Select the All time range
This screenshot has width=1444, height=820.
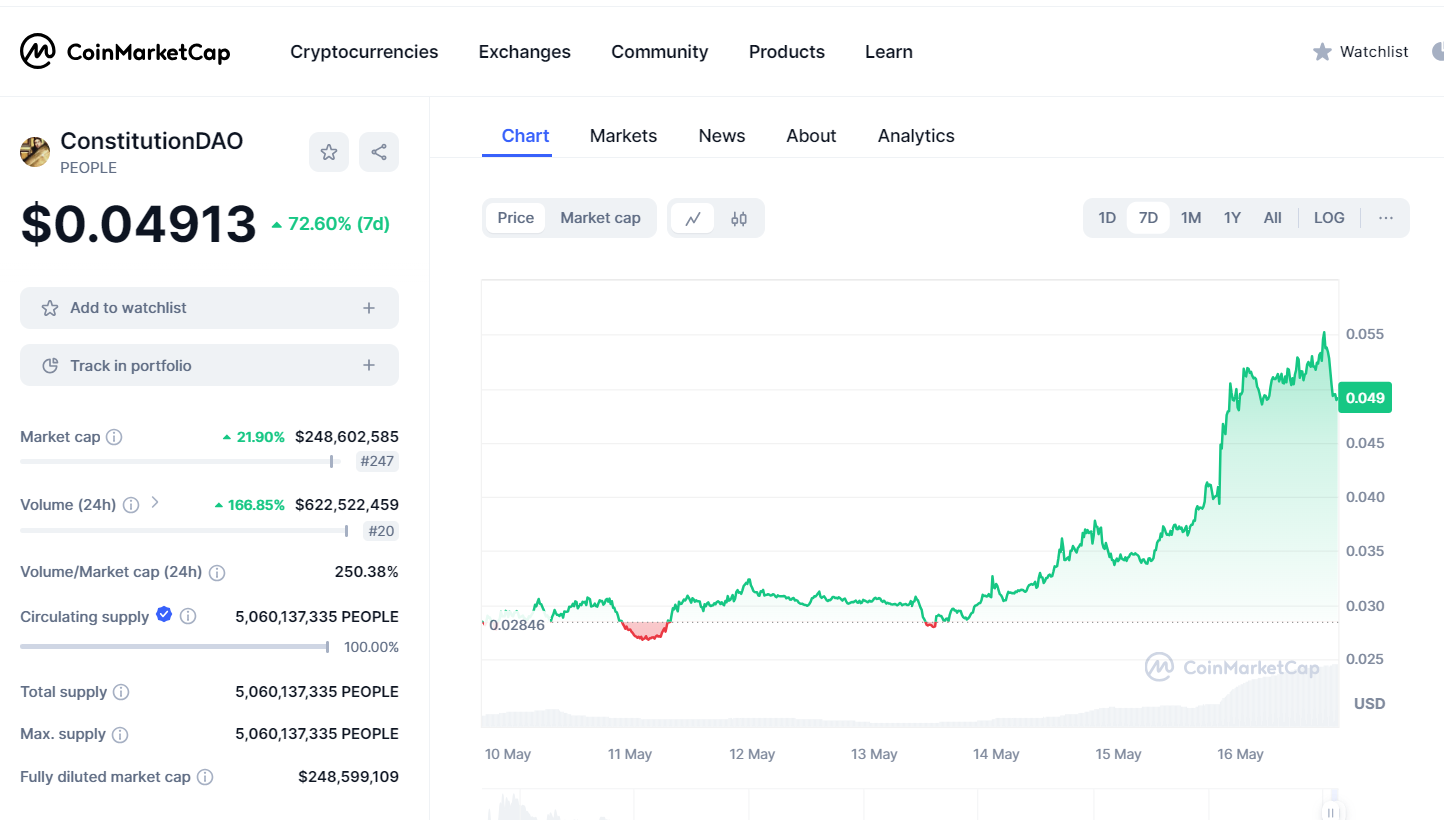pos(1272,218)
